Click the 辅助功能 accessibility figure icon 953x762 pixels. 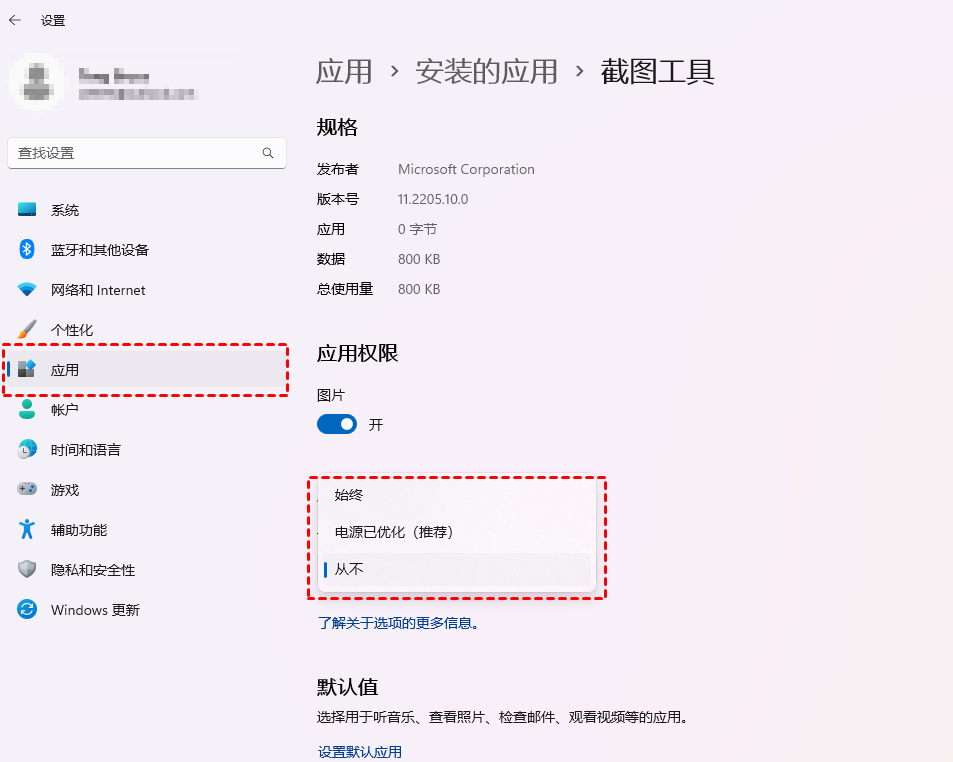(27, 529)
